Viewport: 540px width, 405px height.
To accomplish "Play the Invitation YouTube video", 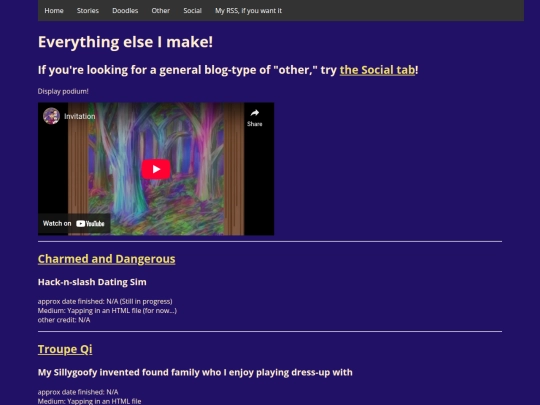I will [156, 169].
